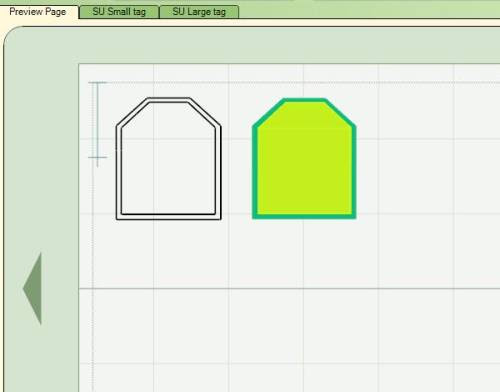Screen dimensions: 500x392
Task: Switch to the Preview Page tab
Action: pos(38,12)
